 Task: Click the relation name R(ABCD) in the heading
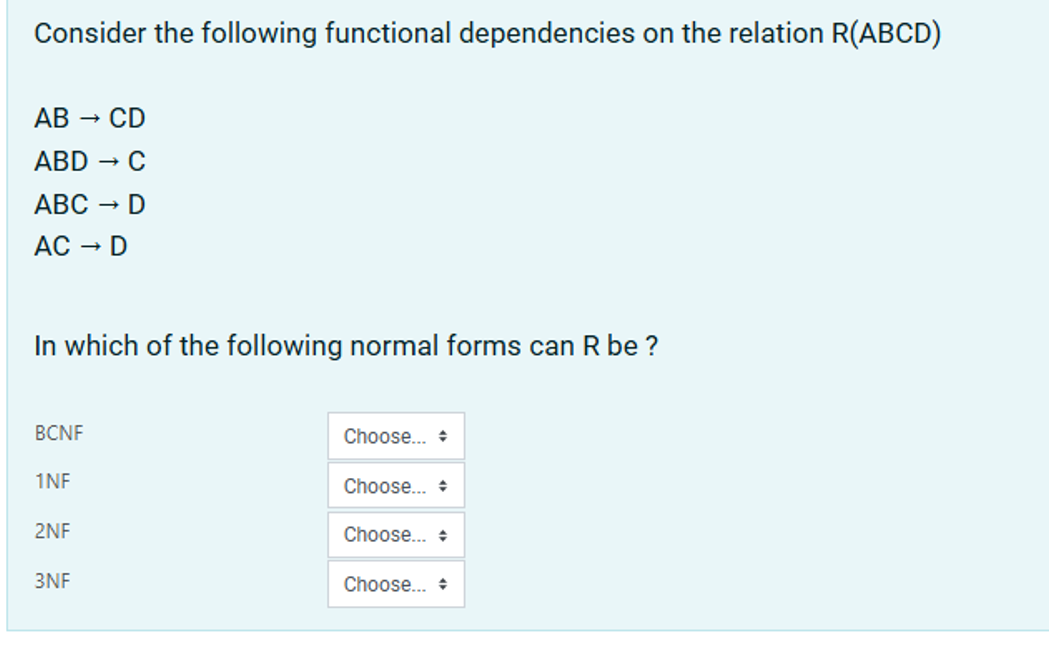(x=886, y=34)
